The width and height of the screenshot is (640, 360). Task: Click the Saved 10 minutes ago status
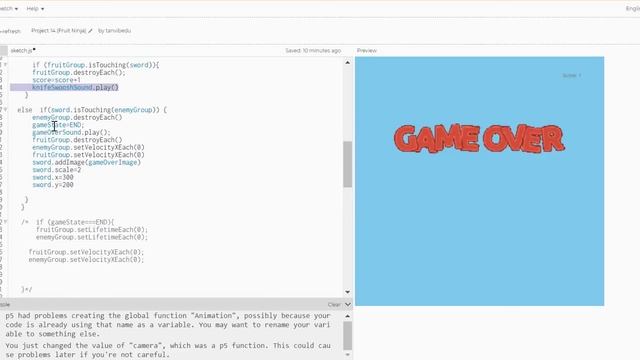pyautogui.click(x=313, y=51)
